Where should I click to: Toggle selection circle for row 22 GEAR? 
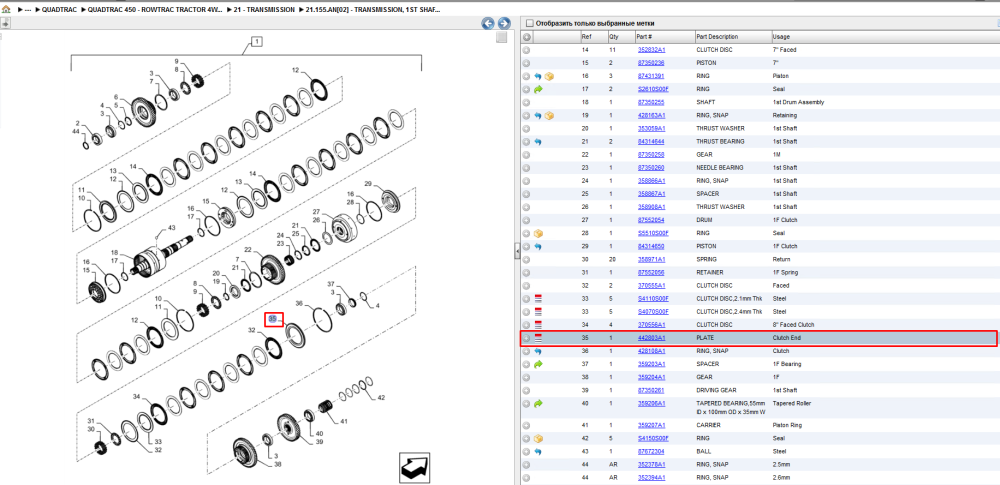click(x=526, y=154)
